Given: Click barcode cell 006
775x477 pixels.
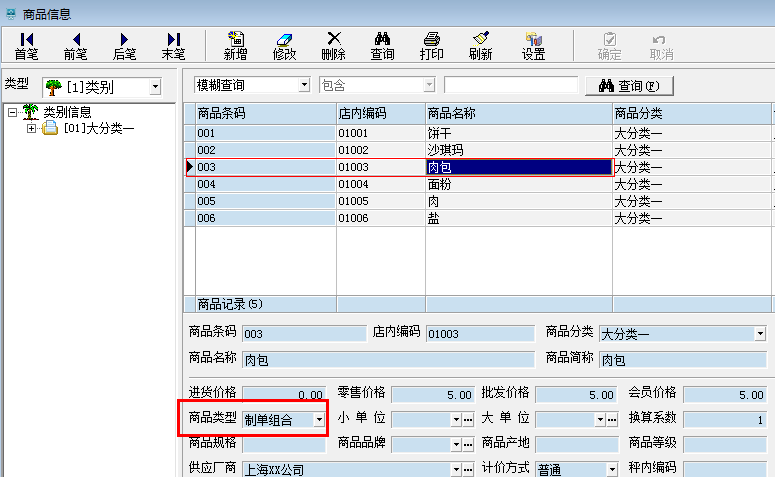Looking at the screenshot, I should click(266, 218).
